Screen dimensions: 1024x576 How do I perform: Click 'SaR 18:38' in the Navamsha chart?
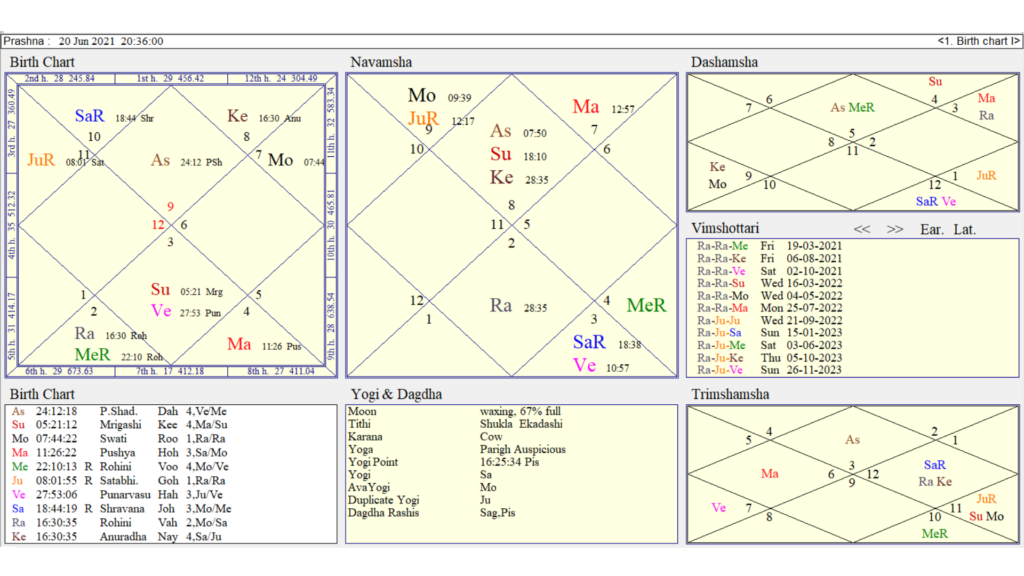point(607,342)
